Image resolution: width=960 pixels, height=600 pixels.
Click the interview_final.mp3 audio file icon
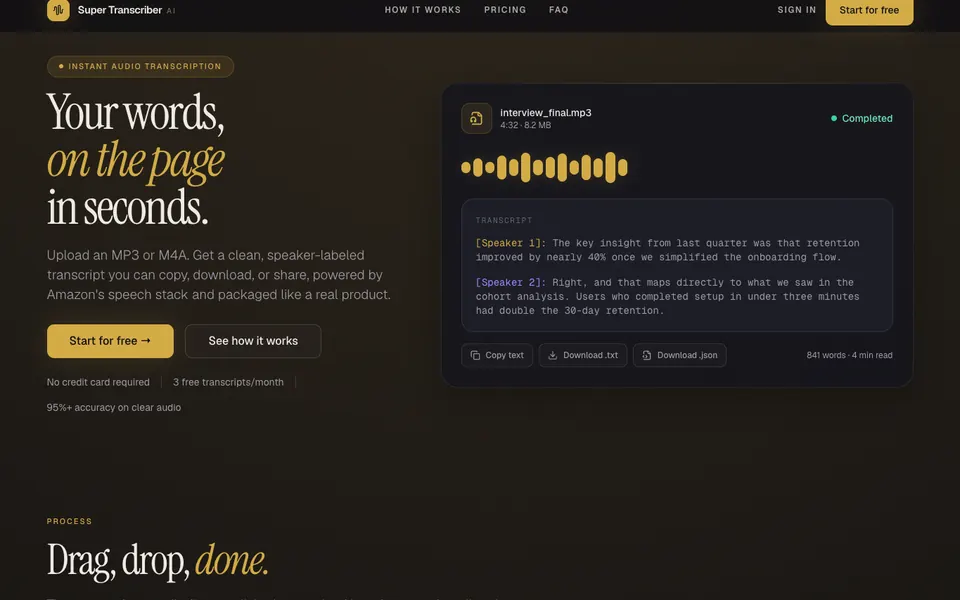[x=476, y=118]
